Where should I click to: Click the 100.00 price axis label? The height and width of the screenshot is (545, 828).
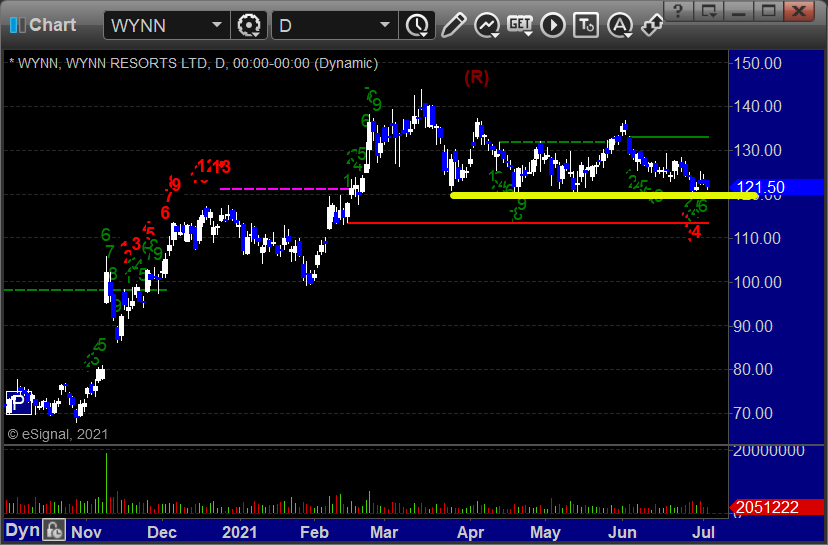pos(757,282)
